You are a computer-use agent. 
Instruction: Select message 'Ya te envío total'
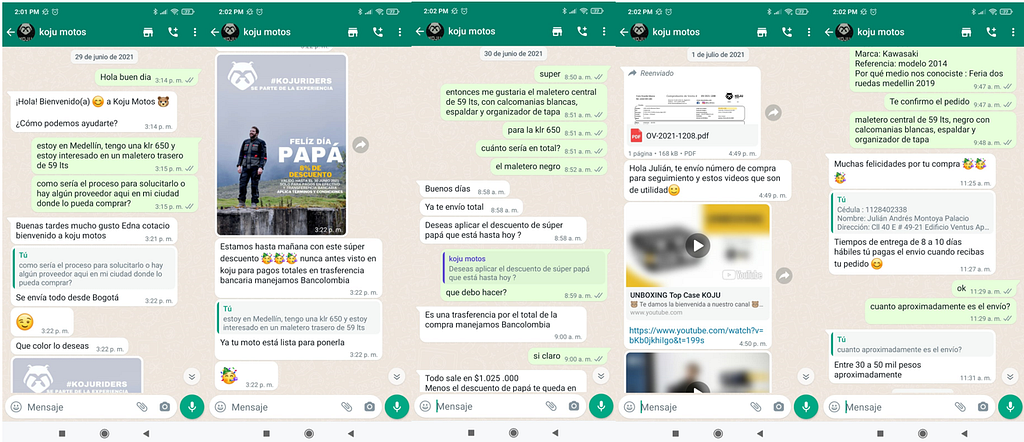470,207
